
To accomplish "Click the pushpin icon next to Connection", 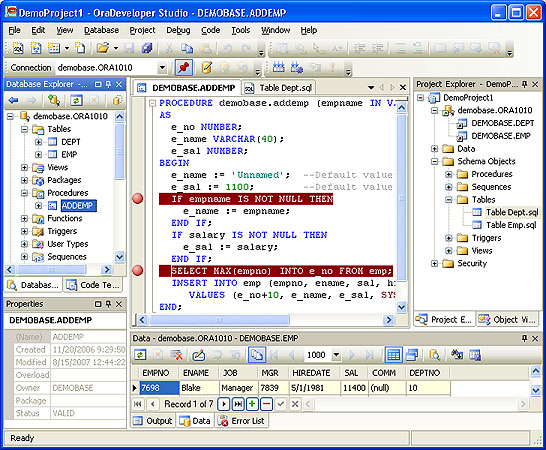I will click(x=184, y=67).
